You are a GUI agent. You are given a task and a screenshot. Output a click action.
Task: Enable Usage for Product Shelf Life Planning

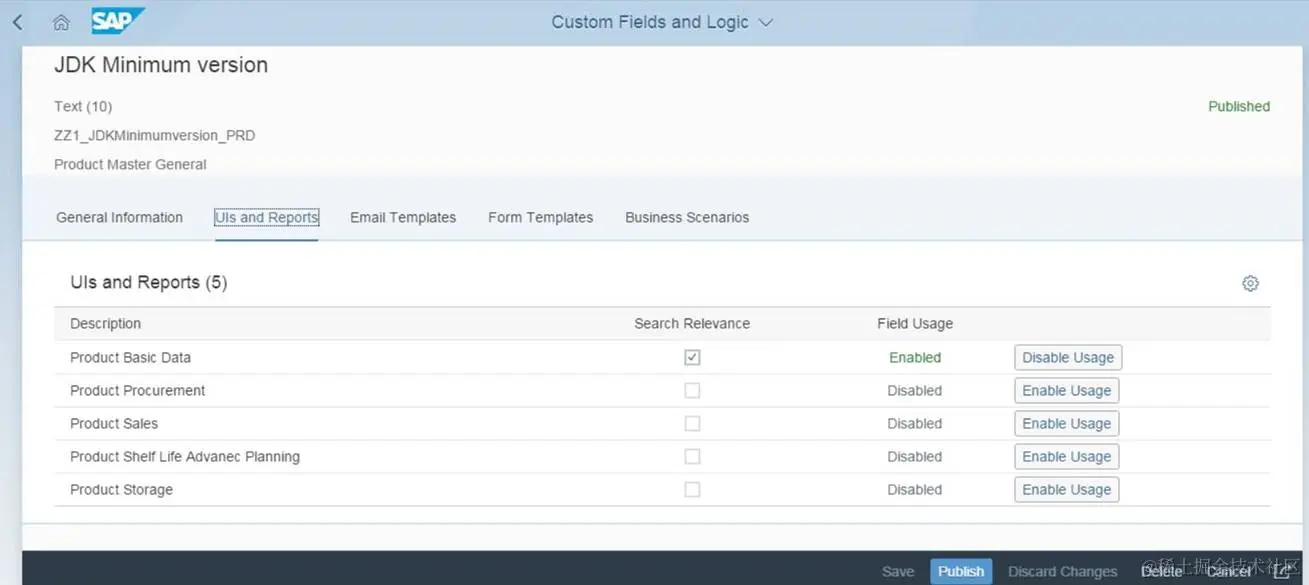(1066, 456)
